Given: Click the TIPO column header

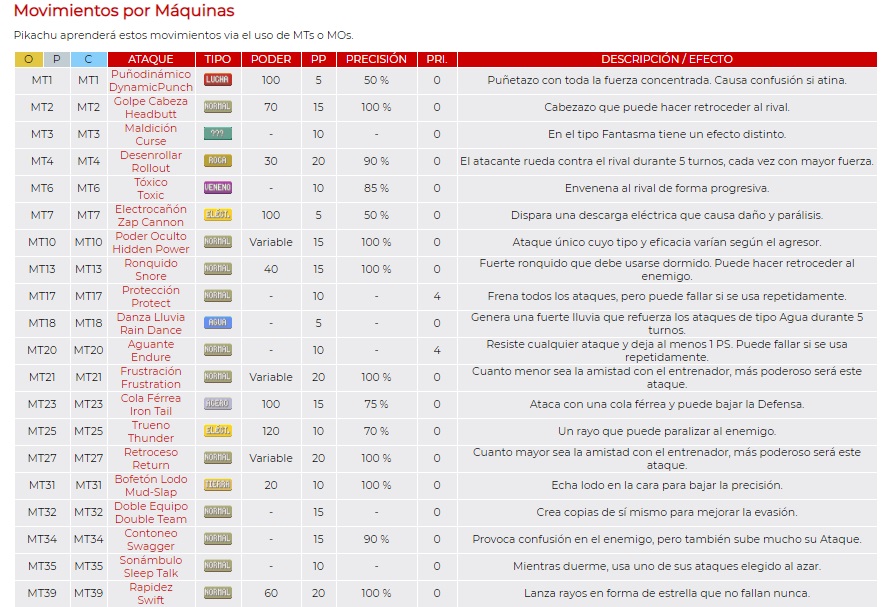Looking at the screenshot, I should click(x=218, y=59).
